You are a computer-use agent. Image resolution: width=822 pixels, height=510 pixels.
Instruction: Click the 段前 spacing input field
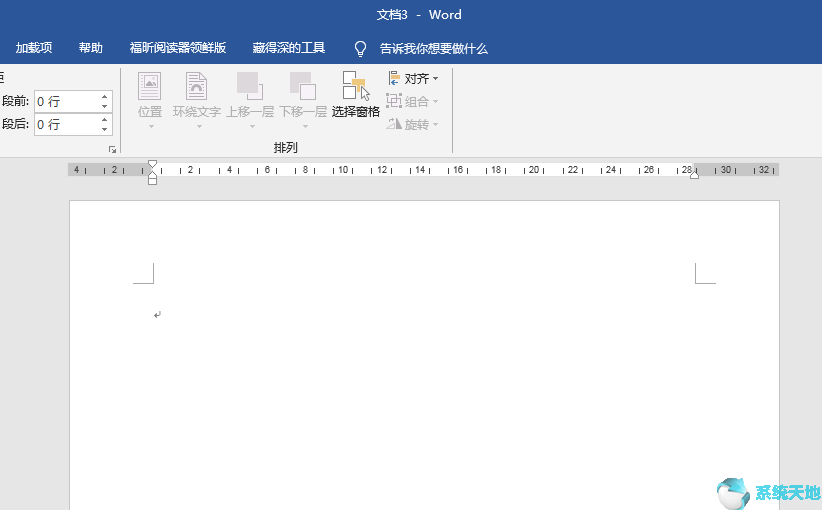[66, 102]
